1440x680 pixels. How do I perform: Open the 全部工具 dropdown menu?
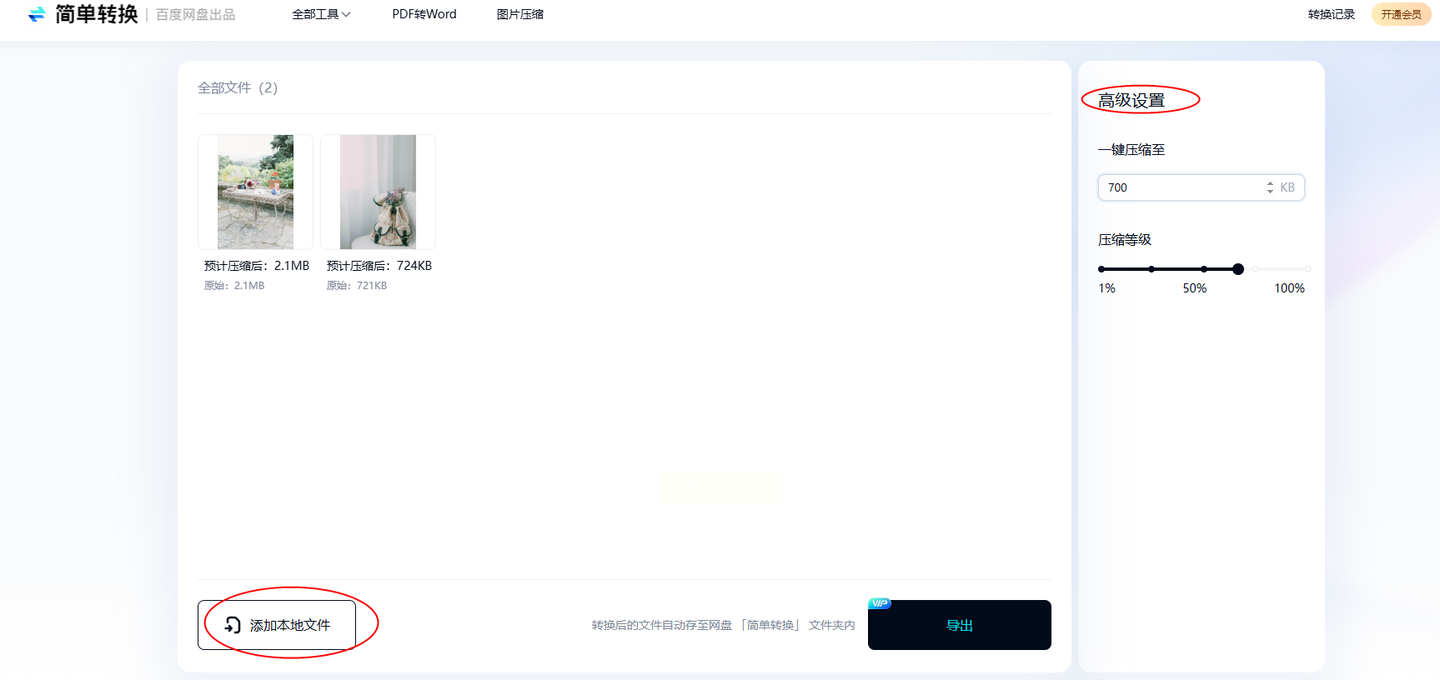[321, 15]
